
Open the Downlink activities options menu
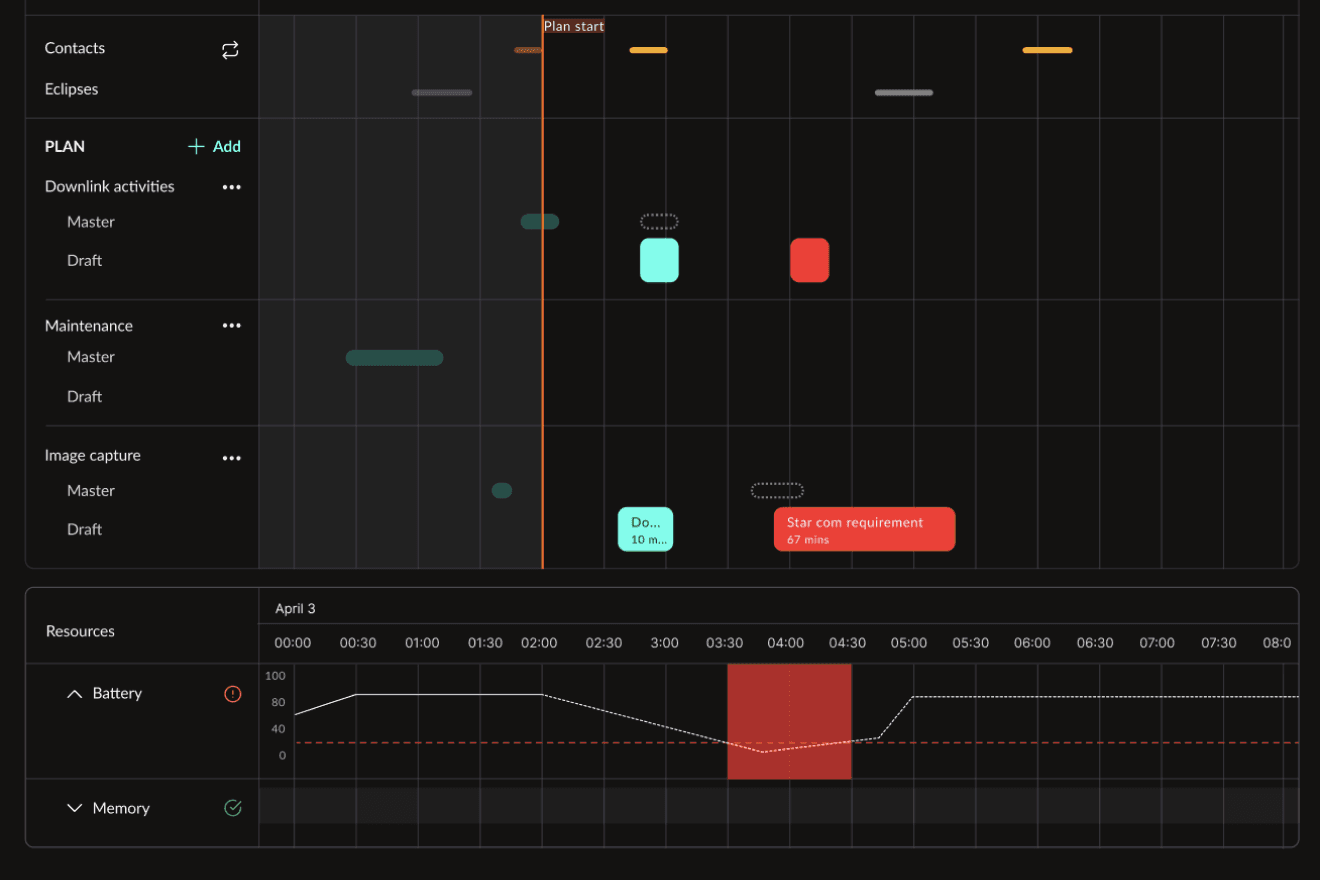(232, 187)
